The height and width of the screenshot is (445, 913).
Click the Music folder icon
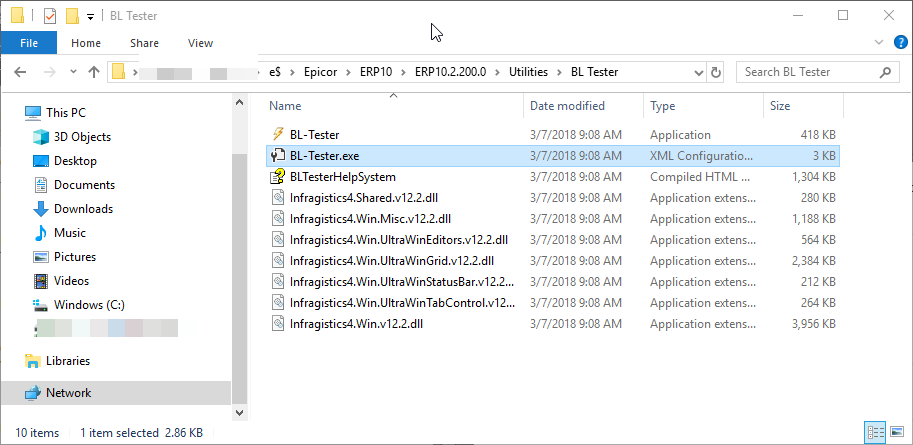pos(41,233)
